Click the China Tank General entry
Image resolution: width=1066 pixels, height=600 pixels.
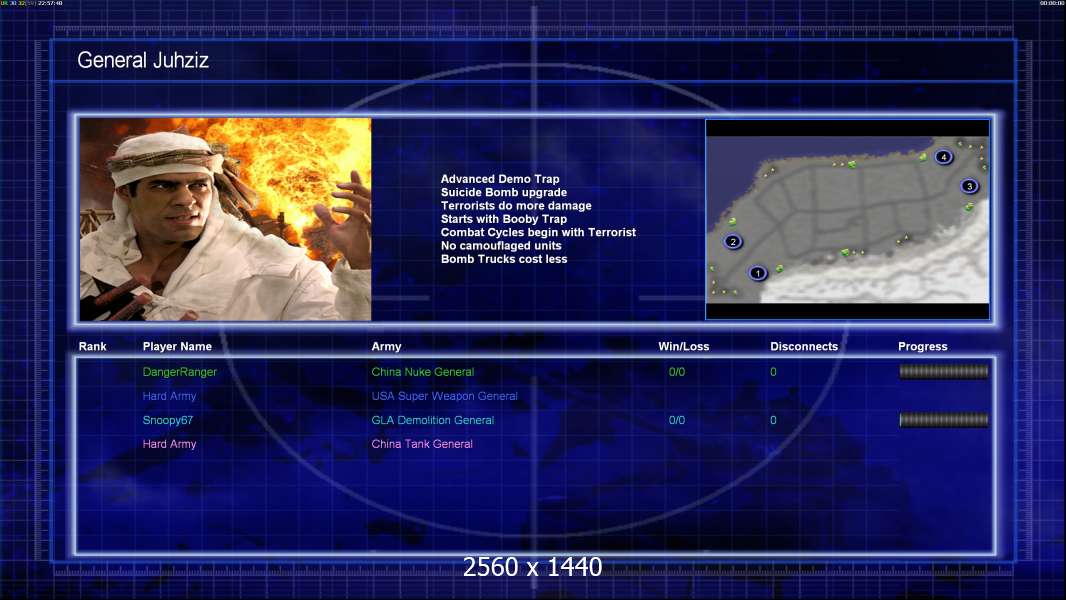(422, 444)
